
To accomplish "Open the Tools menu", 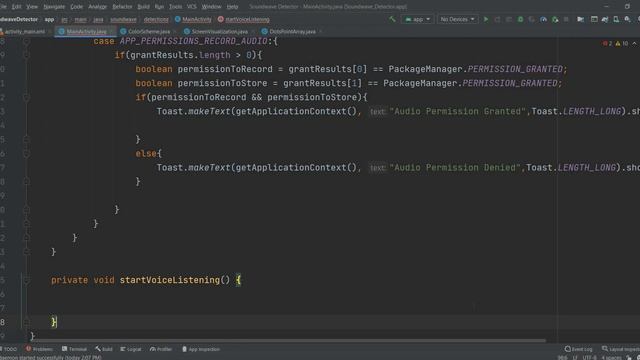I will (x=176, y=7).
